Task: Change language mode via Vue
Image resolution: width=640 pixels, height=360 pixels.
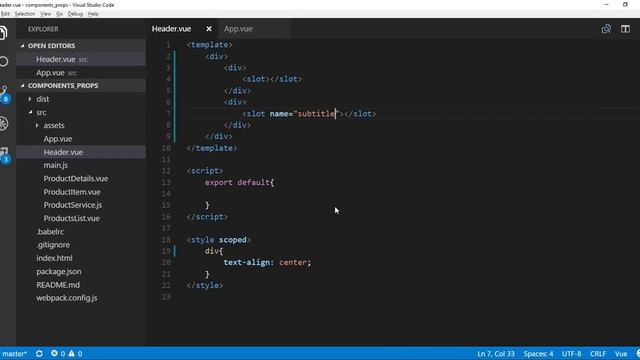Action: (621, 353)
